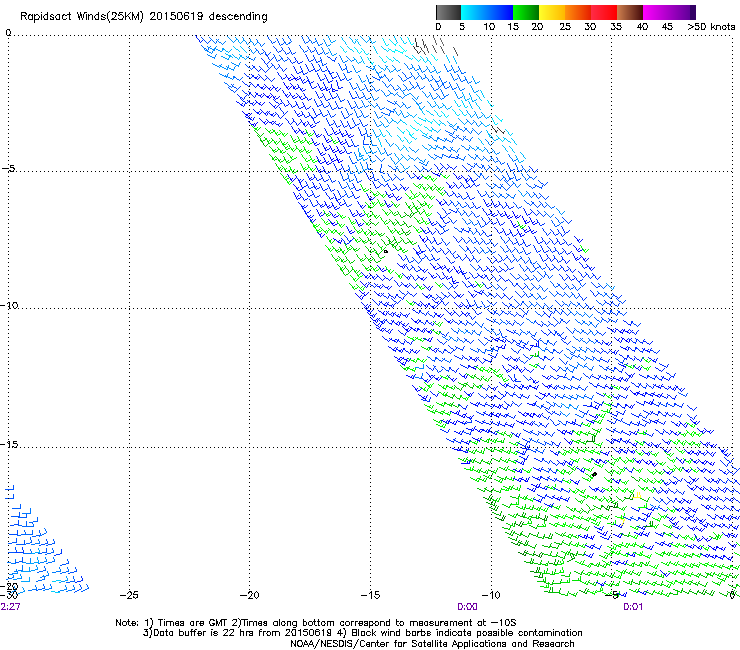The height and width of the screenshot is (650, 740).
Task: Click the '-15' longitude label on bottom axis
Action: coord(370,595)
